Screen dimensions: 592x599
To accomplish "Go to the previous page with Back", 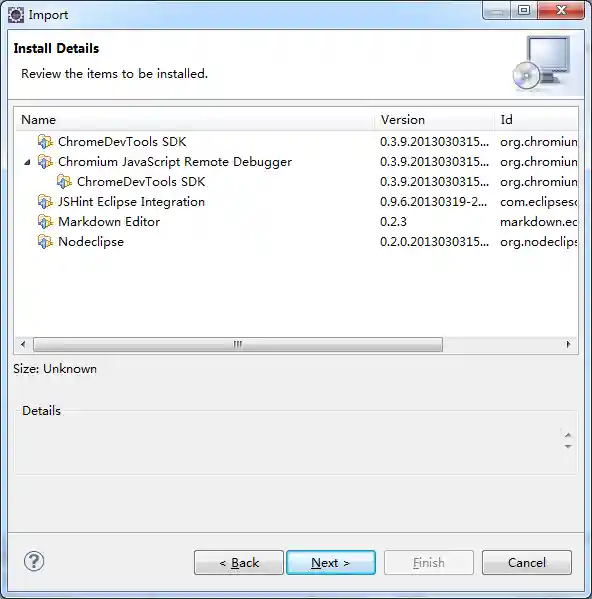I will pos(239,562).
